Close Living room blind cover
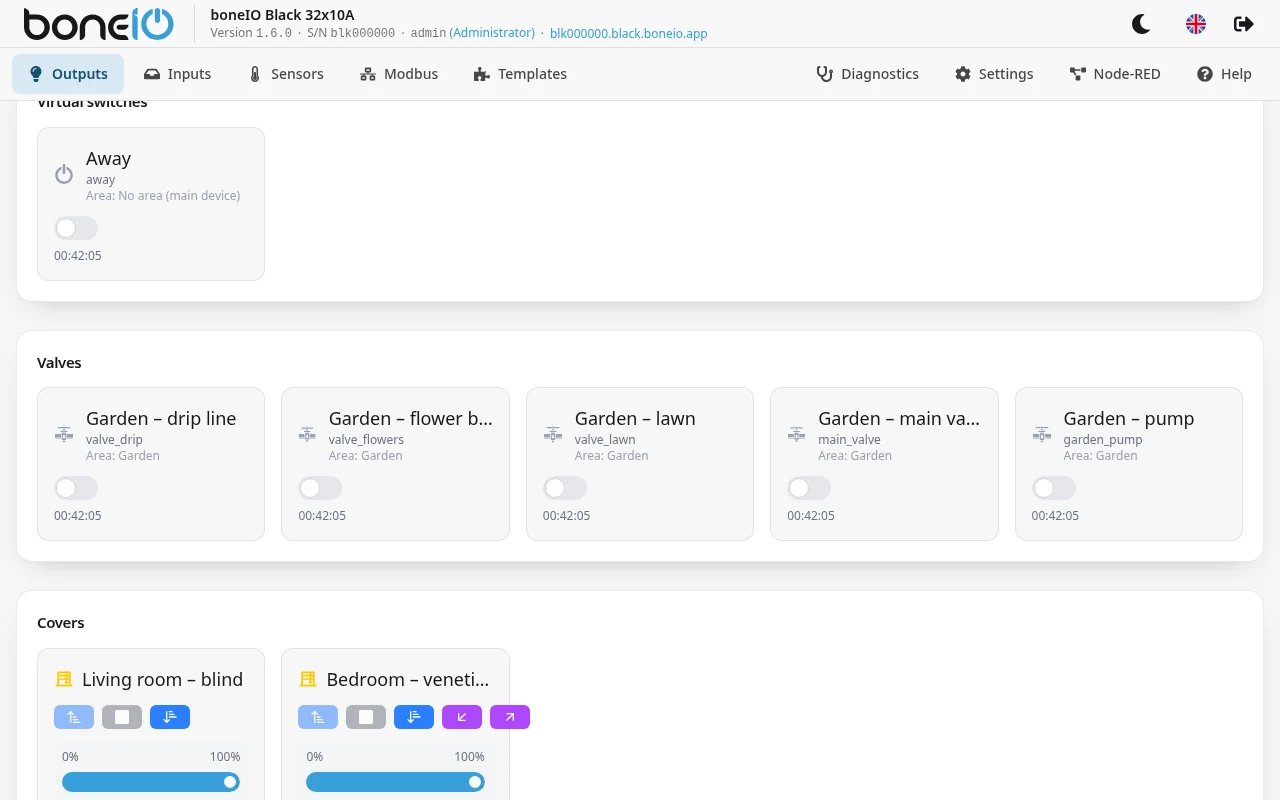 coord(170,717)
